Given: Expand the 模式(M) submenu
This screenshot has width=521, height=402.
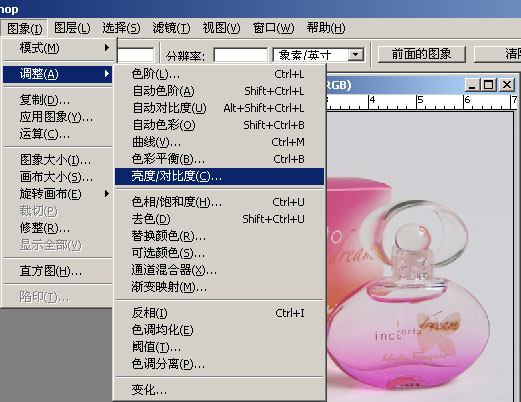Looking at the screenshot, I should click(x=58, y=48).
